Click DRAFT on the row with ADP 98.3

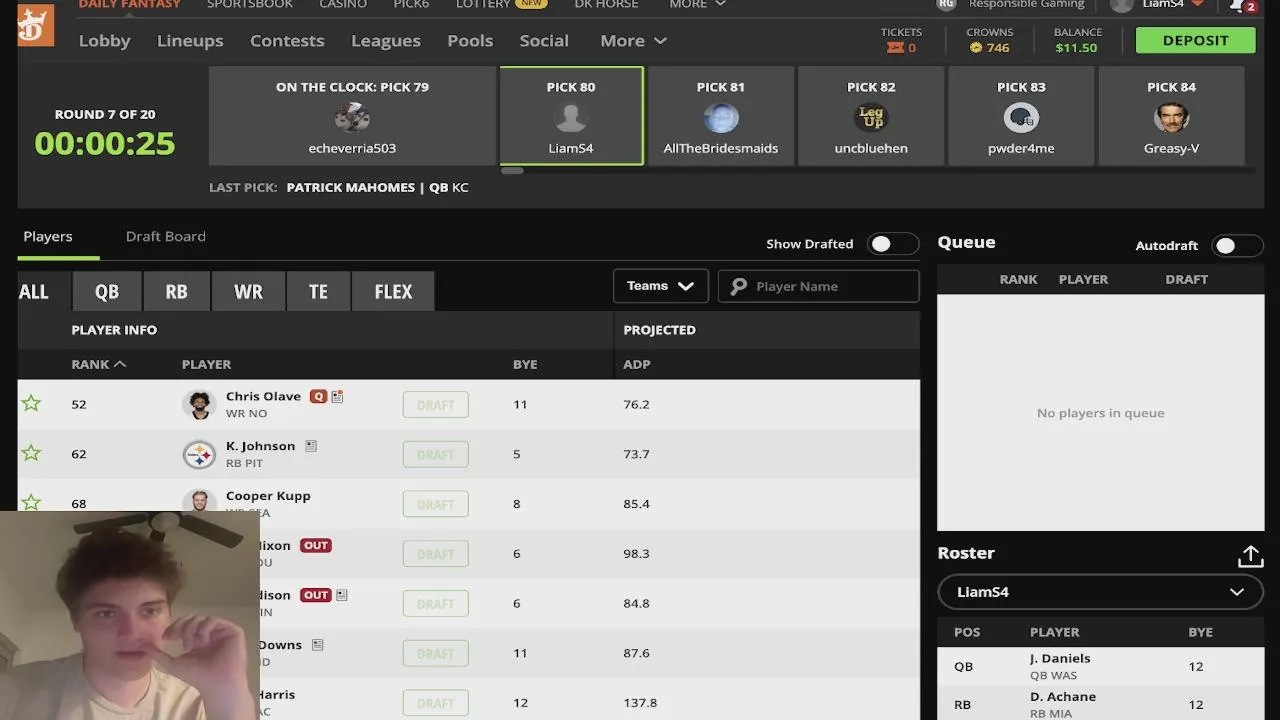pyautogui.click(x=435, y=554)
